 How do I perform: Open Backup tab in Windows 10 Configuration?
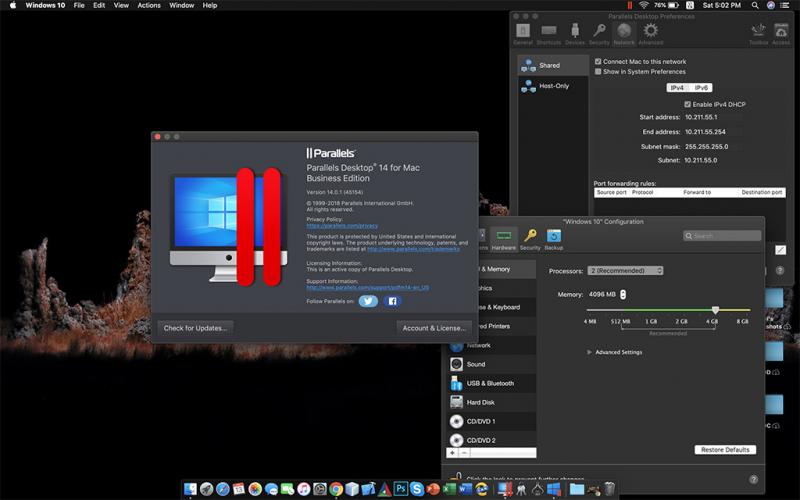[554, 239]
